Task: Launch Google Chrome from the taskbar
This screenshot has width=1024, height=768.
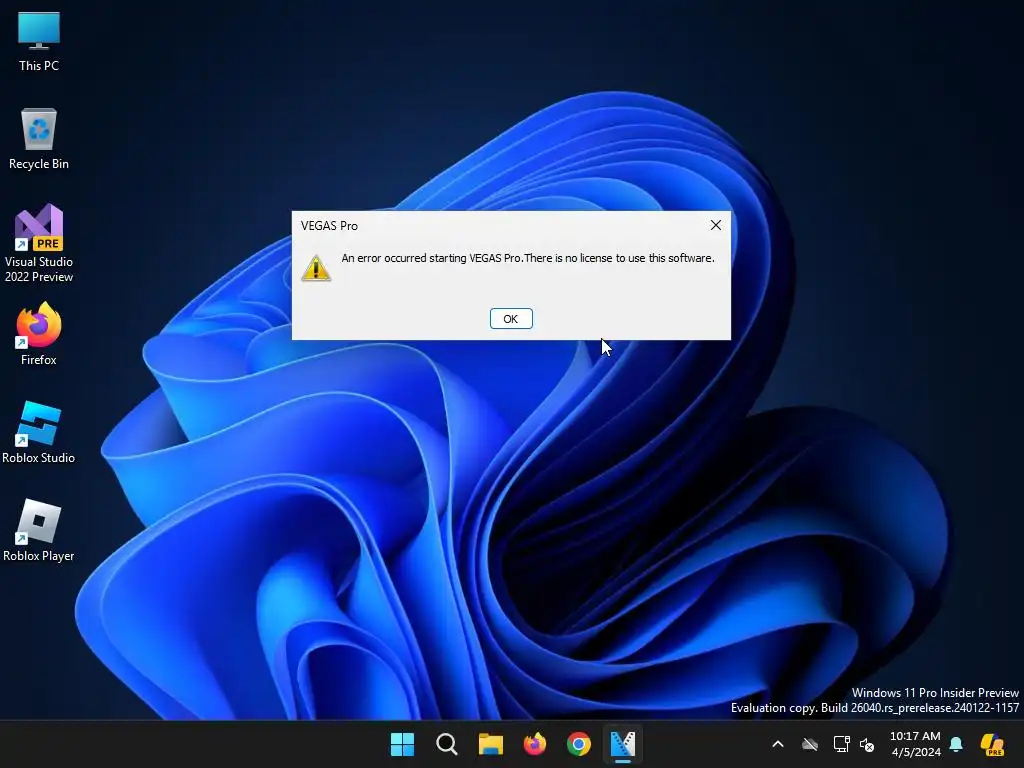Action: [x=579, y=744]
